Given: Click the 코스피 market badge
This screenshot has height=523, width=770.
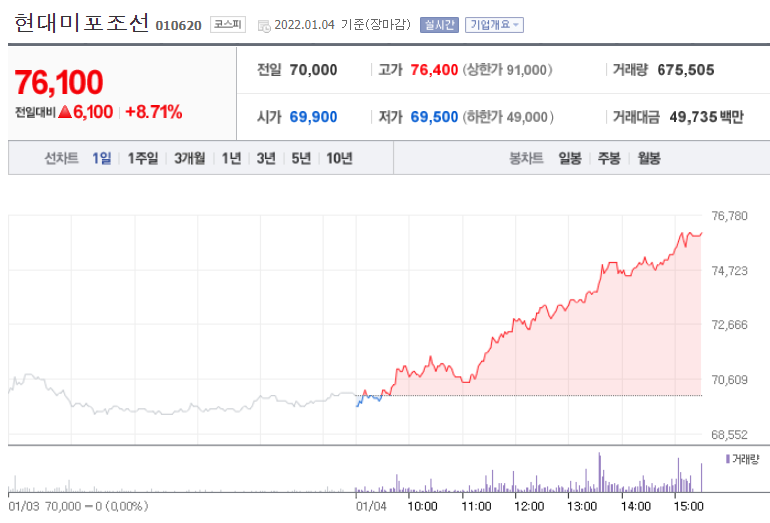Looking at the screenshot, I should point(227,24).
